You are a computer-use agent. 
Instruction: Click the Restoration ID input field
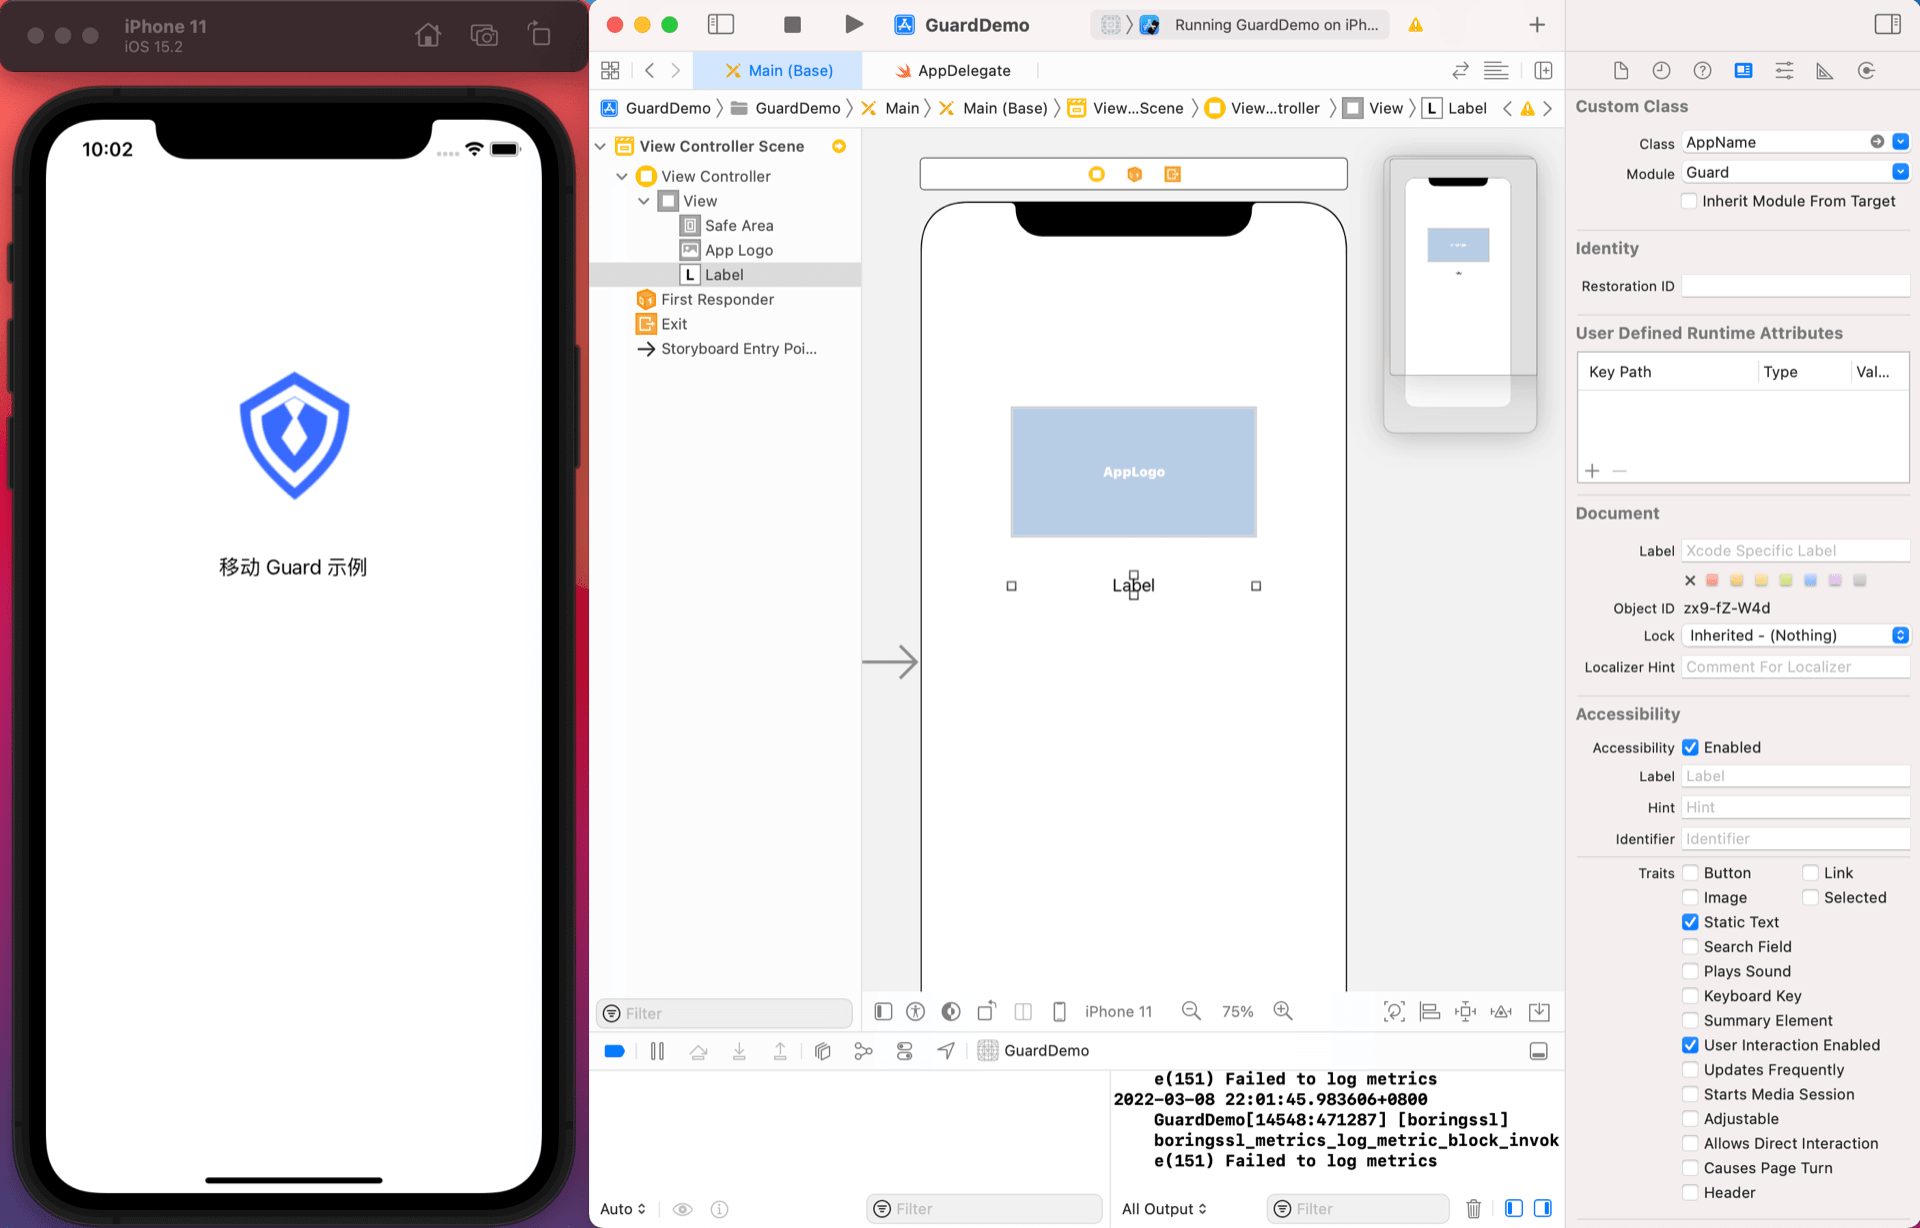click(x=1795, y=286)
